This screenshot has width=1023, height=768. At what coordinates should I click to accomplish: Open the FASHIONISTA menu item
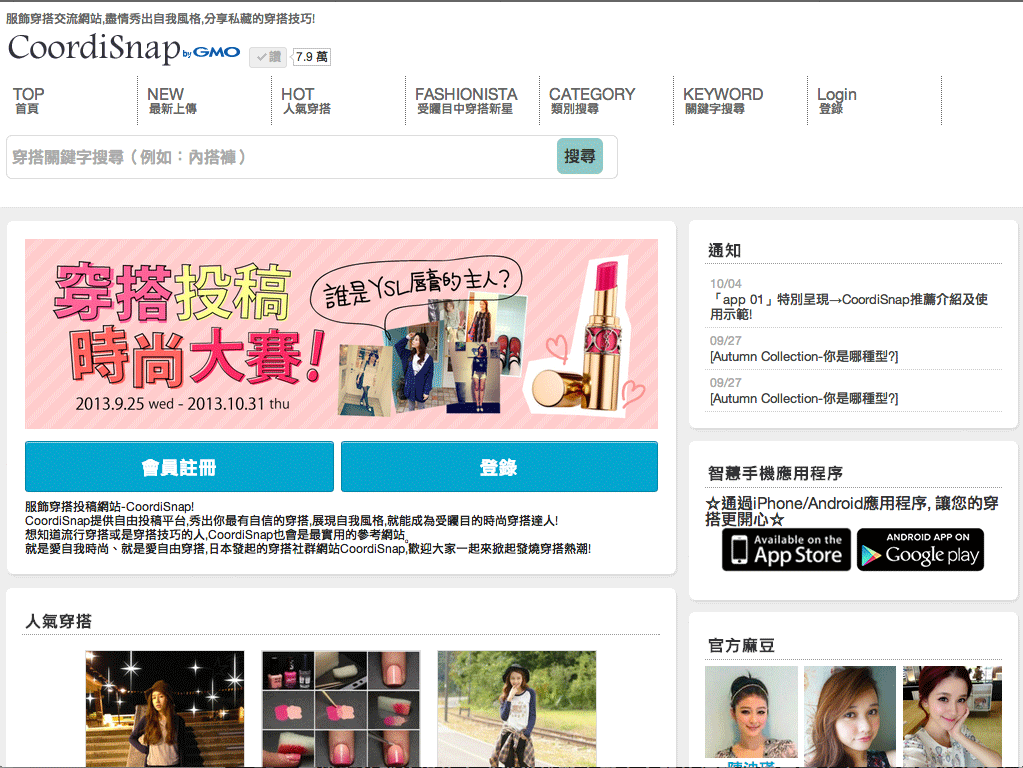pos(466,100)
